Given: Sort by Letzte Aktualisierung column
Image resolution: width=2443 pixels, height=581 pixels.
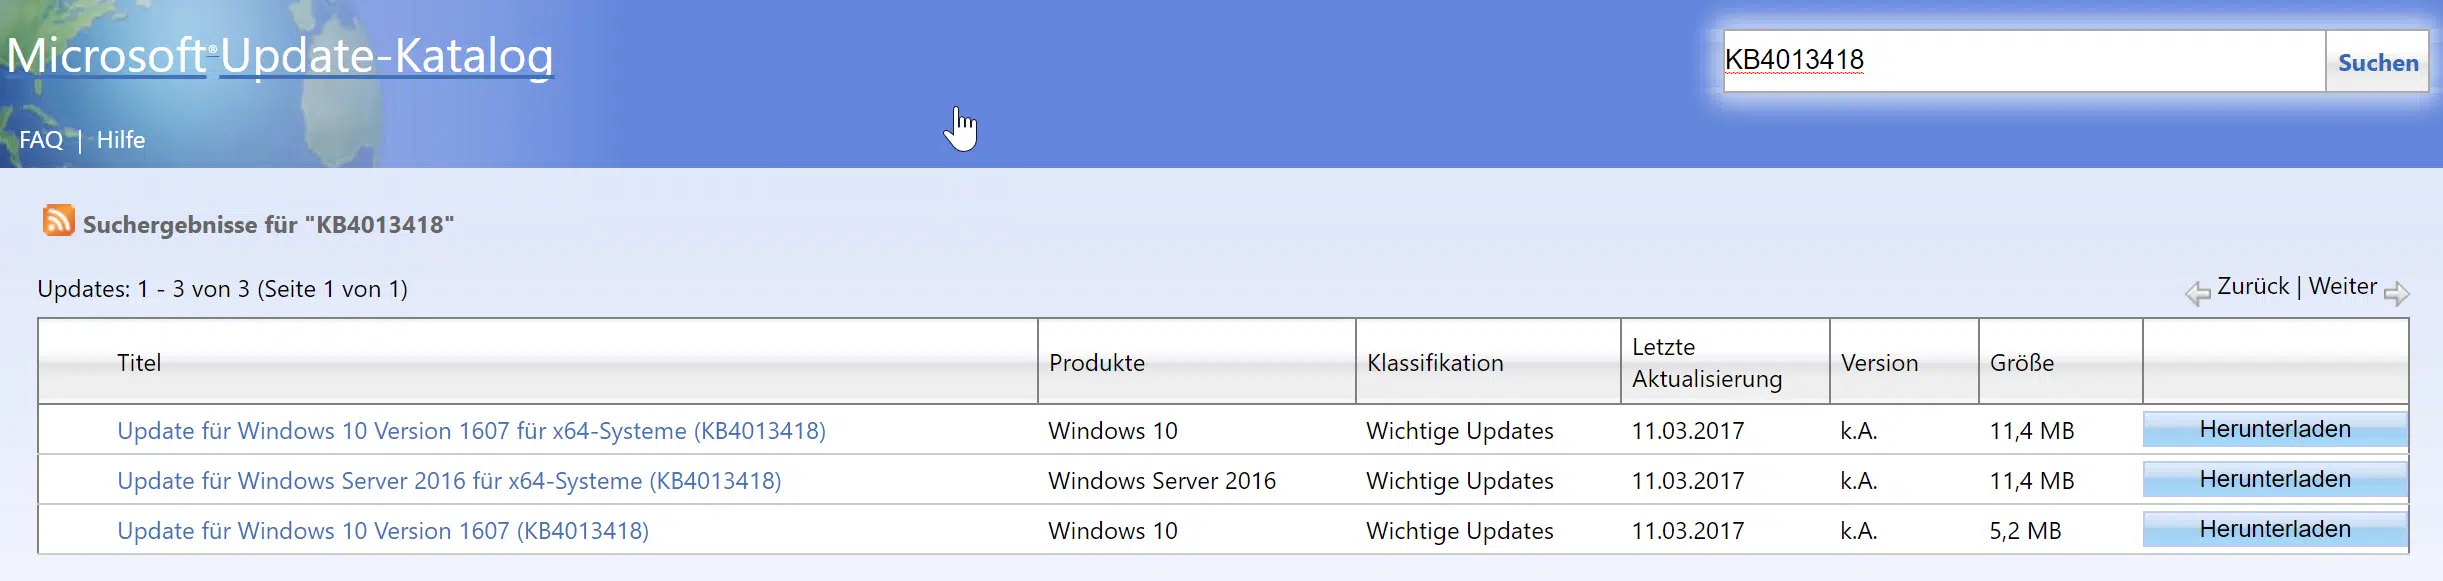Looking at the screenshot, I should (1707, 363).
